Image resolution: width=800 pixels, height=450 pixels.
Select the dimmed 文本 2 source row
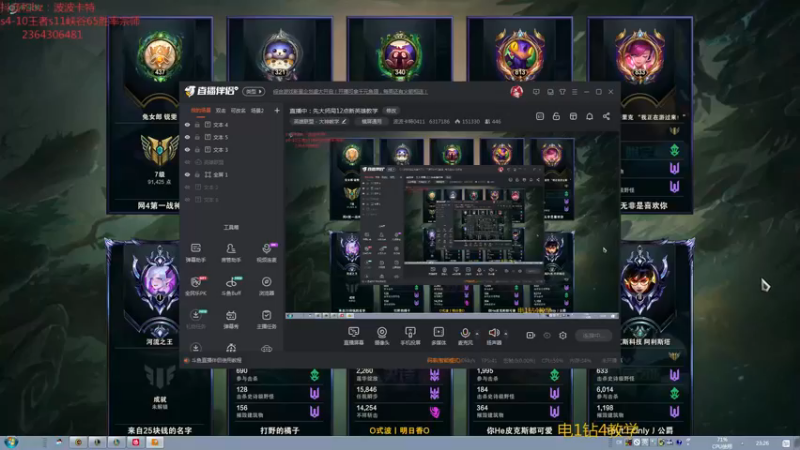click(231, 187)
